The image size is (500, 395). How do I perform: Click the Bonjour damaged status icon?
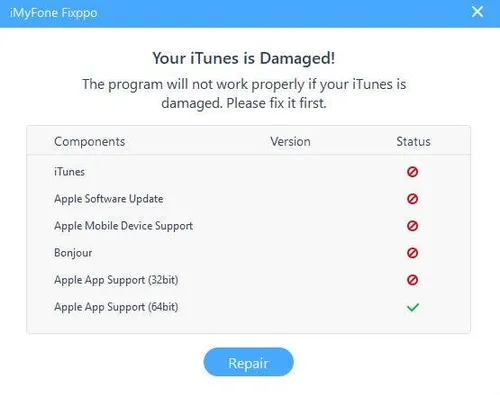coord(412,253)
